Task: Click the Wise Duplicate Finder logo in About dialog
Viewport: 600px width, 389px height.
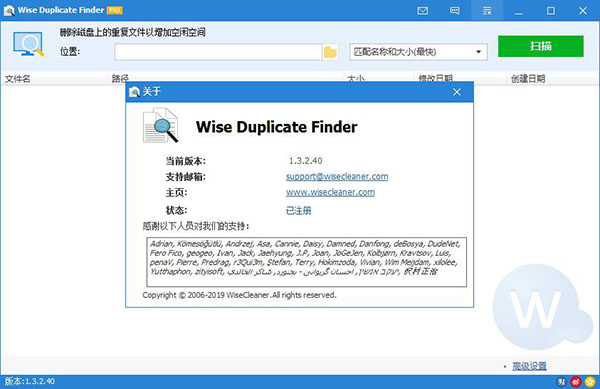Action: coord(160,125)
